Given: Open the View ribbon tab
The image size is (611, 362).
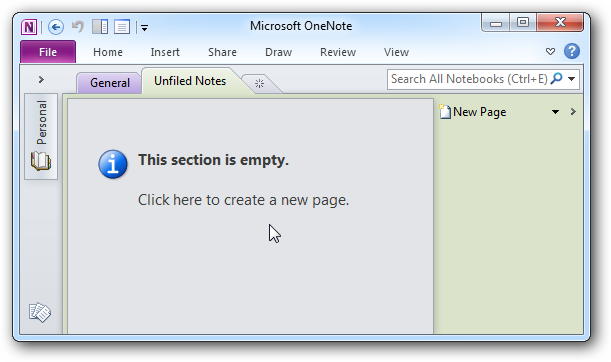Looking at the screenshot, I should pyautogui.click(x=396, y=52).
